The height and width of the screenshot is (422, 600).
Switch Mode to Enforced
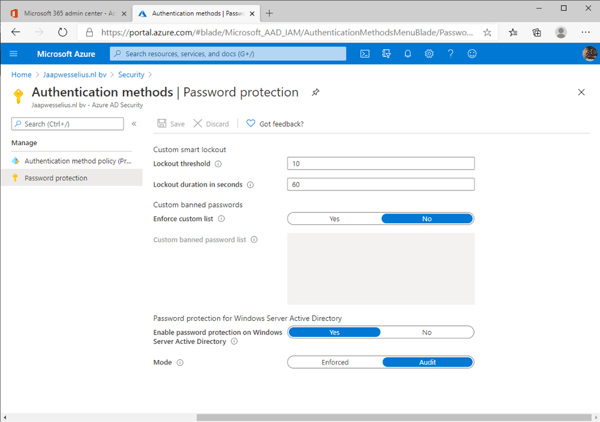click(335, 362)
